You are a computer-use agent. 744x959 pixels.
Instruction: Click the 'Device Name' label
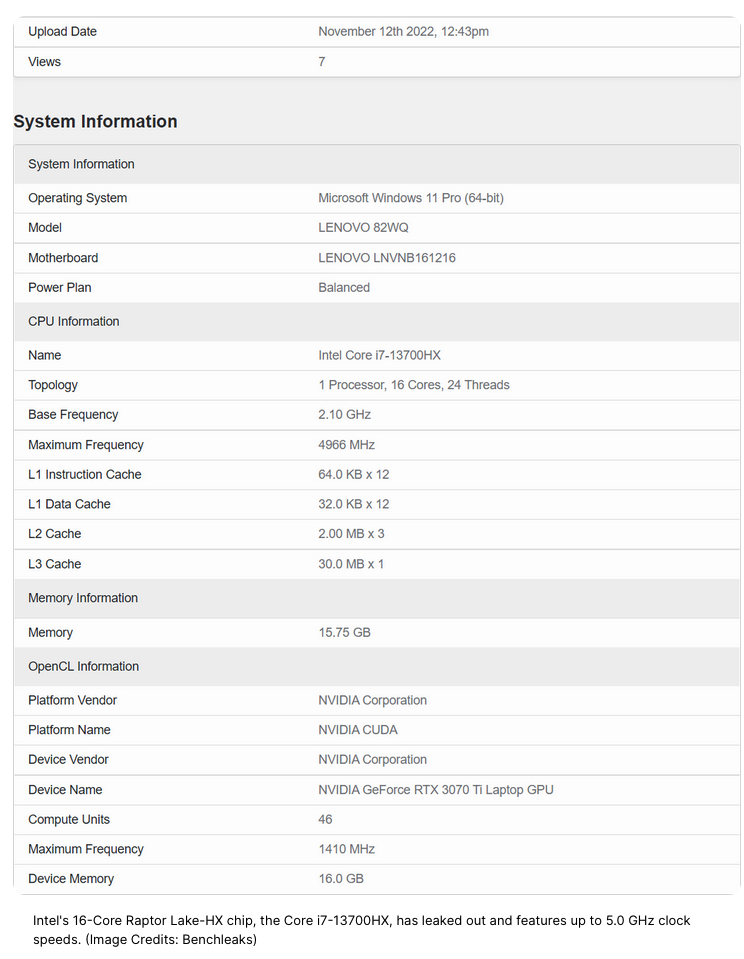[65, 790]
